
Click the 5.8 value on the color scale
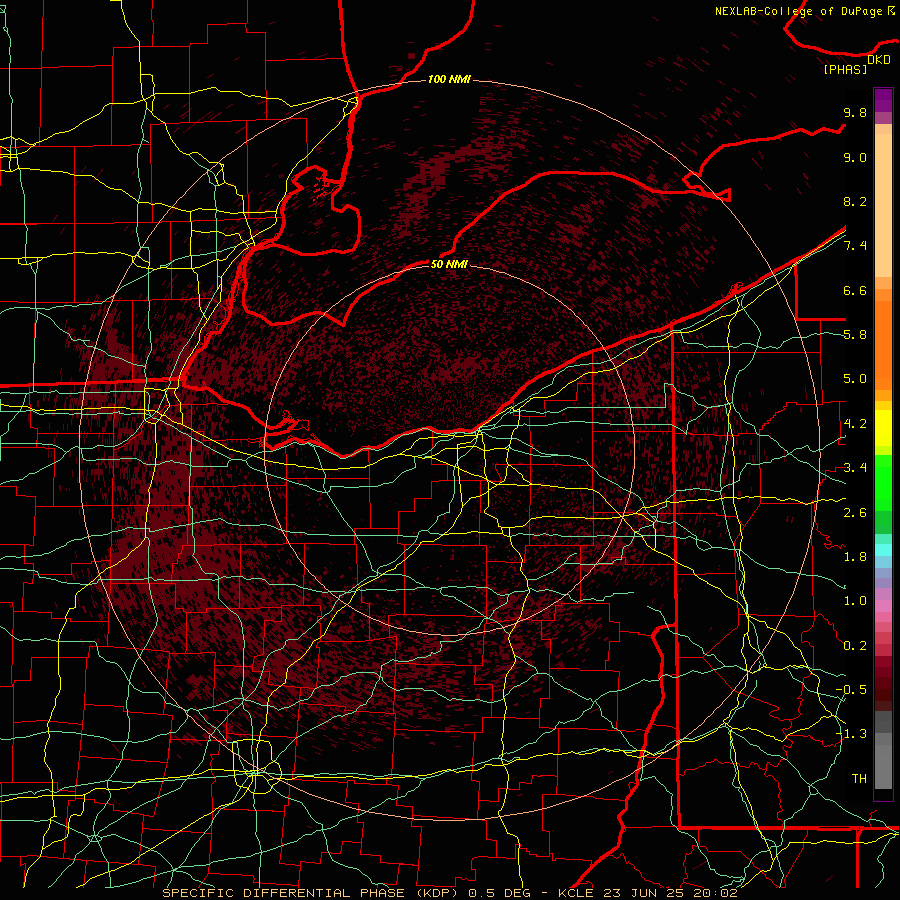[x=855, y=335]
